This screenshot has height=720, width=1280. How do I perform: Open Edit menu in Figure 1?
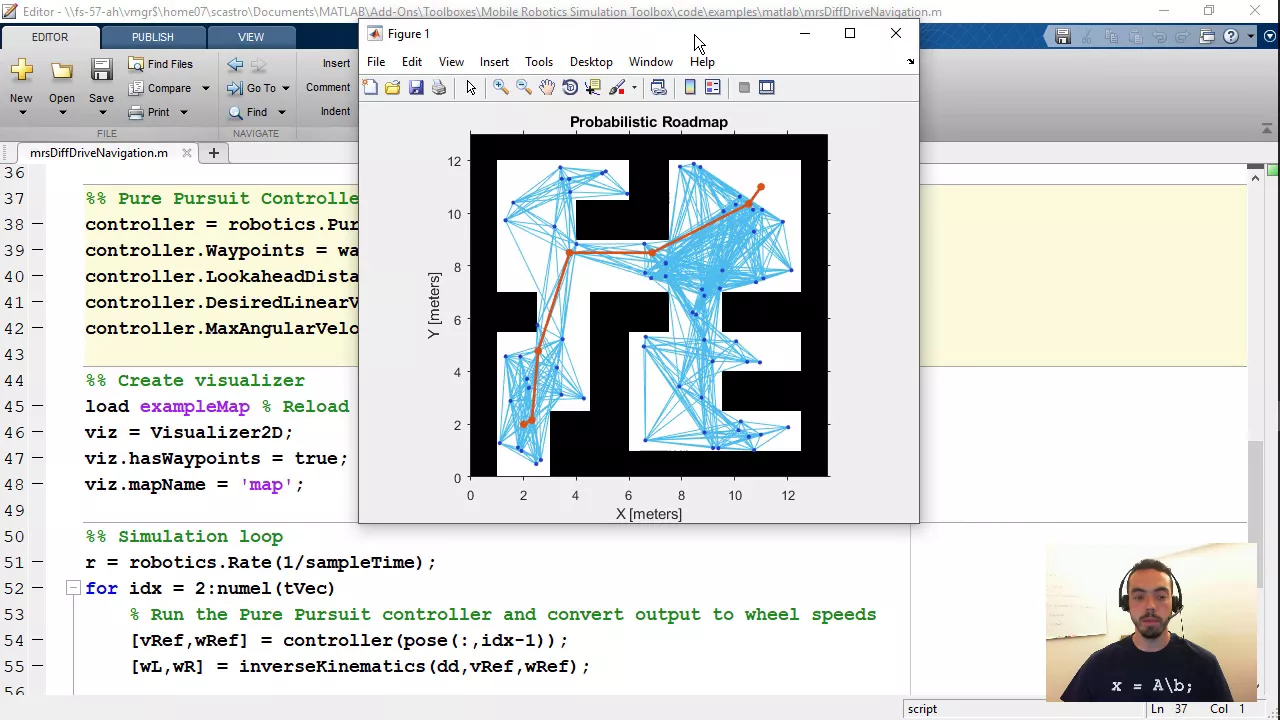(412, 62)
